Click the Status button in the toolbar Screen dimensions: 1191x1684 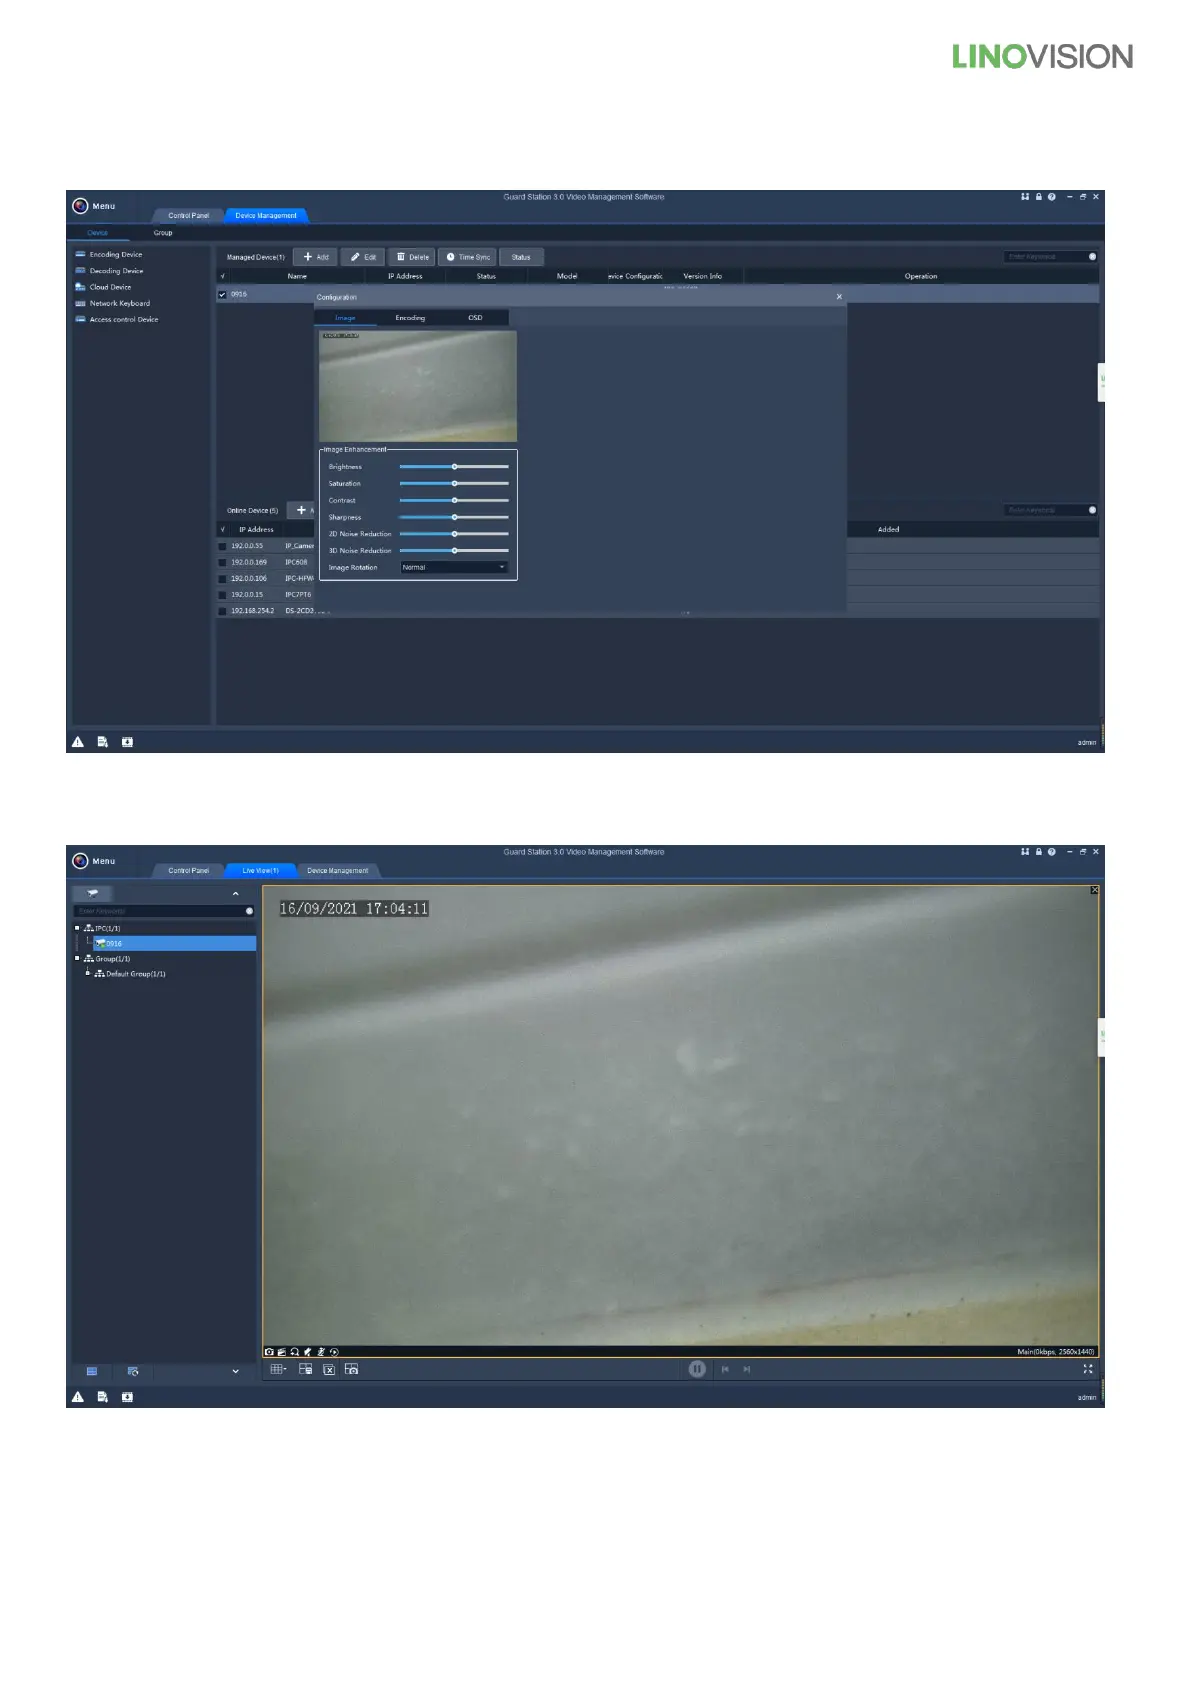[x=521, y=257]
